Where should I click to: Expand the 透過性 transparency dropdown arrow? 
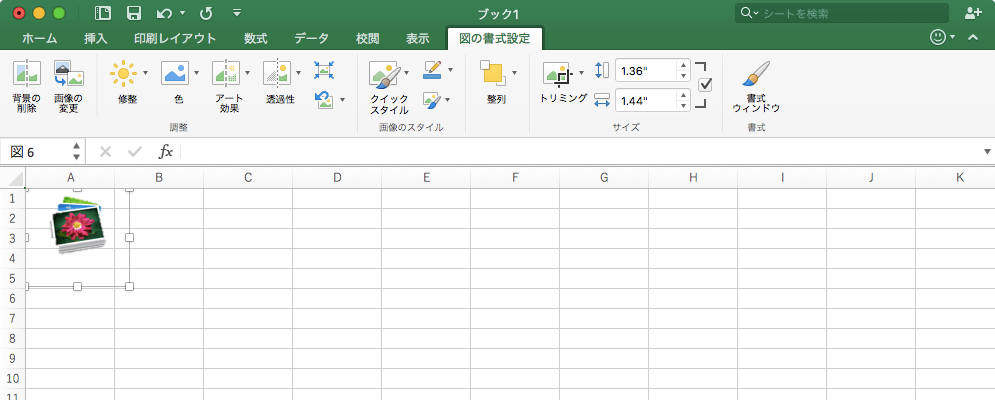coord(298,73)
